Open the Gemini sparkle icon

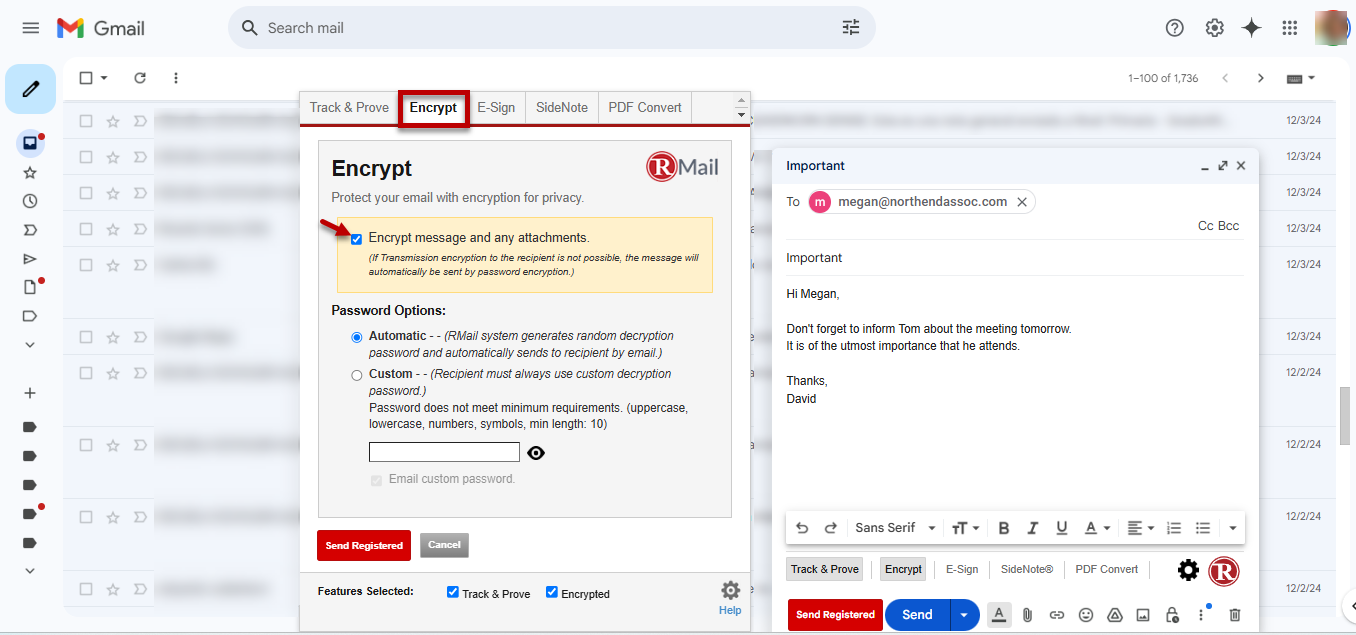pos(1251,28)
